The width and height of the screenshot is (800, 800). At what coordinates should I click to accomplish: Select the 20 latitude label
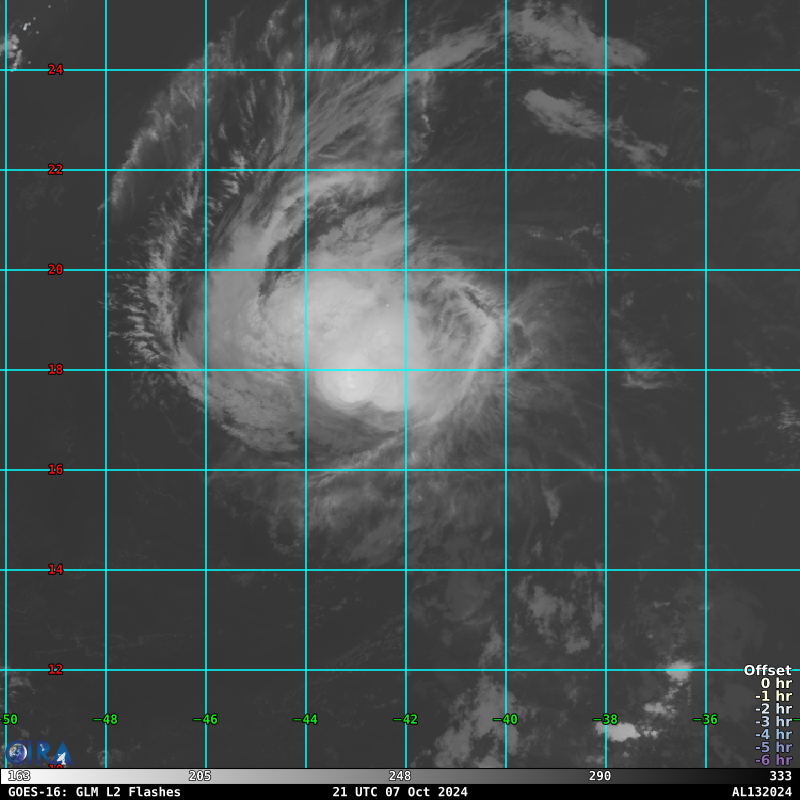pyautogui.click(x=56, y=269)
